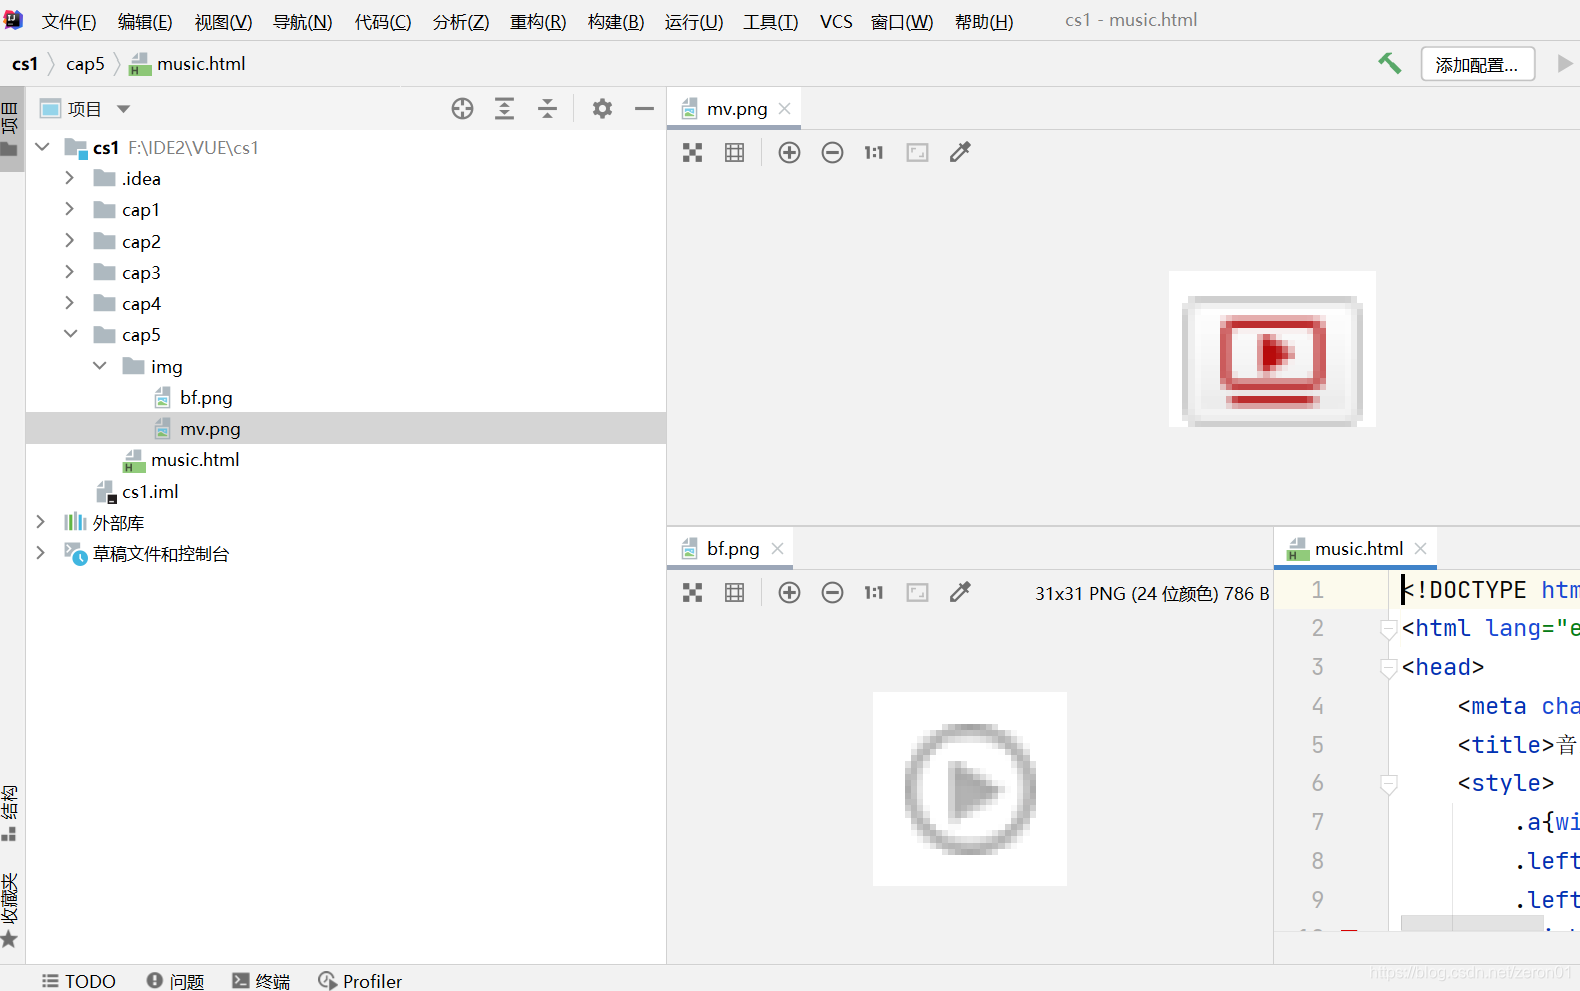This screenshot has height=991, width=1580.
Task: Click the bf.png play button image preview
Action: [x=970, y=789]
